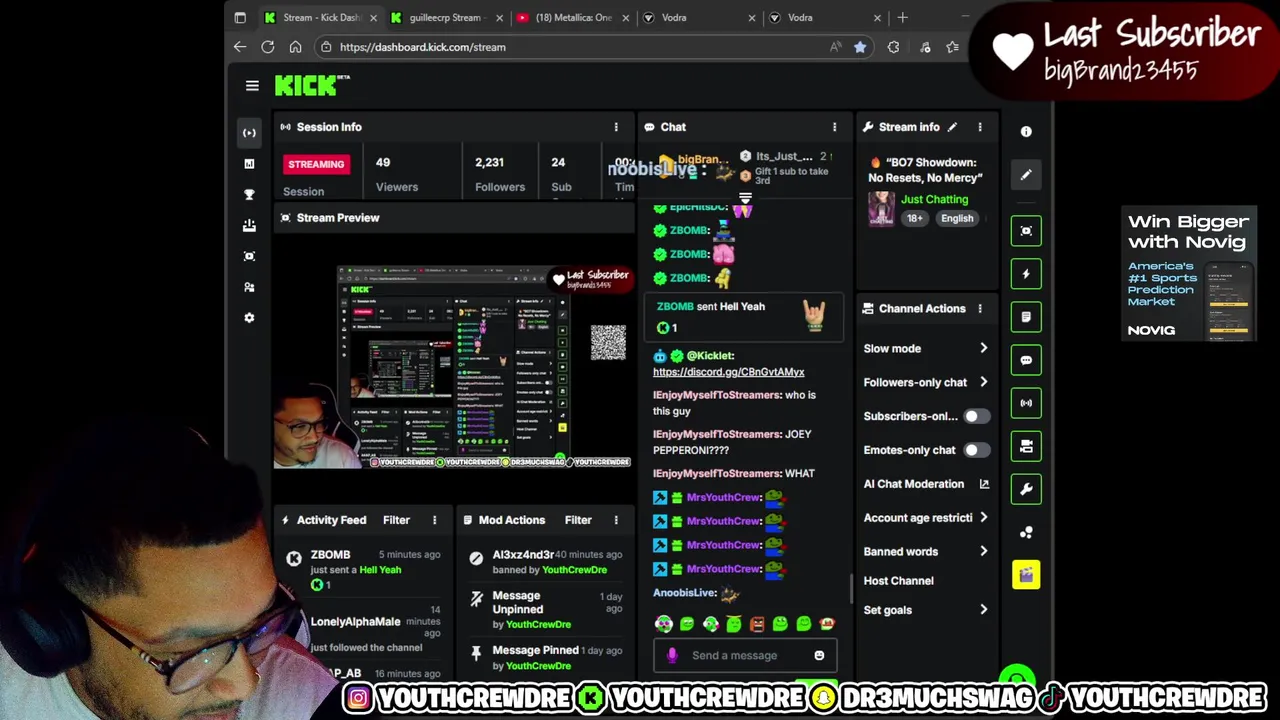Open Chat panel three-dot menu
The image size is (1280, 720).
pyautogui.click(x=834, y=127)
